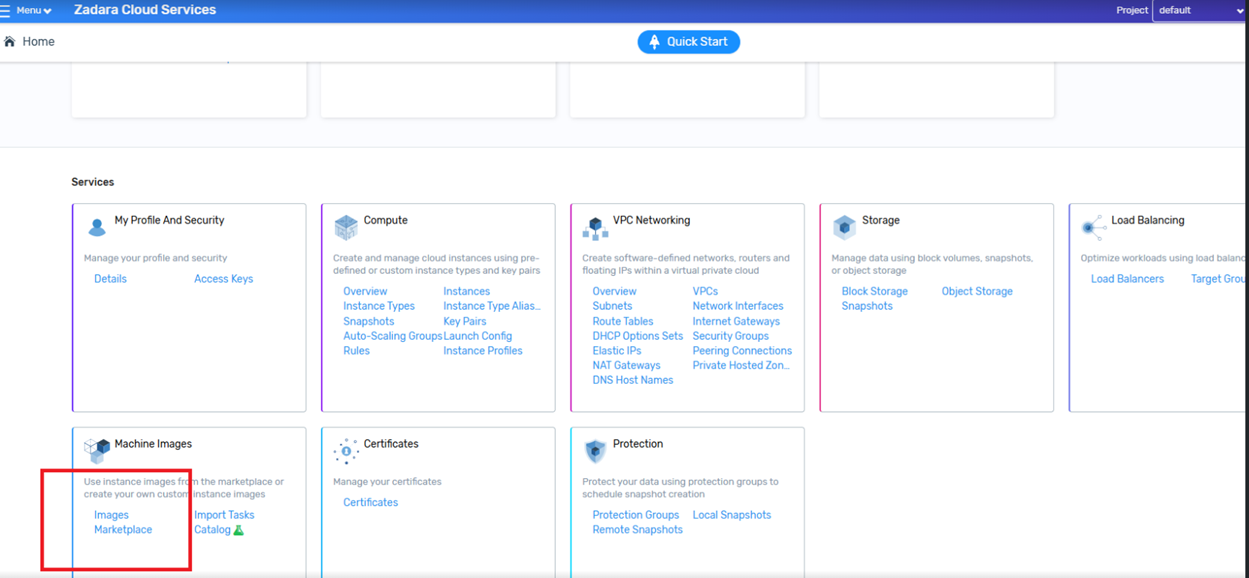Click the Compute cube icon
The image size is (1249, 578).
(x=346, y=227)
